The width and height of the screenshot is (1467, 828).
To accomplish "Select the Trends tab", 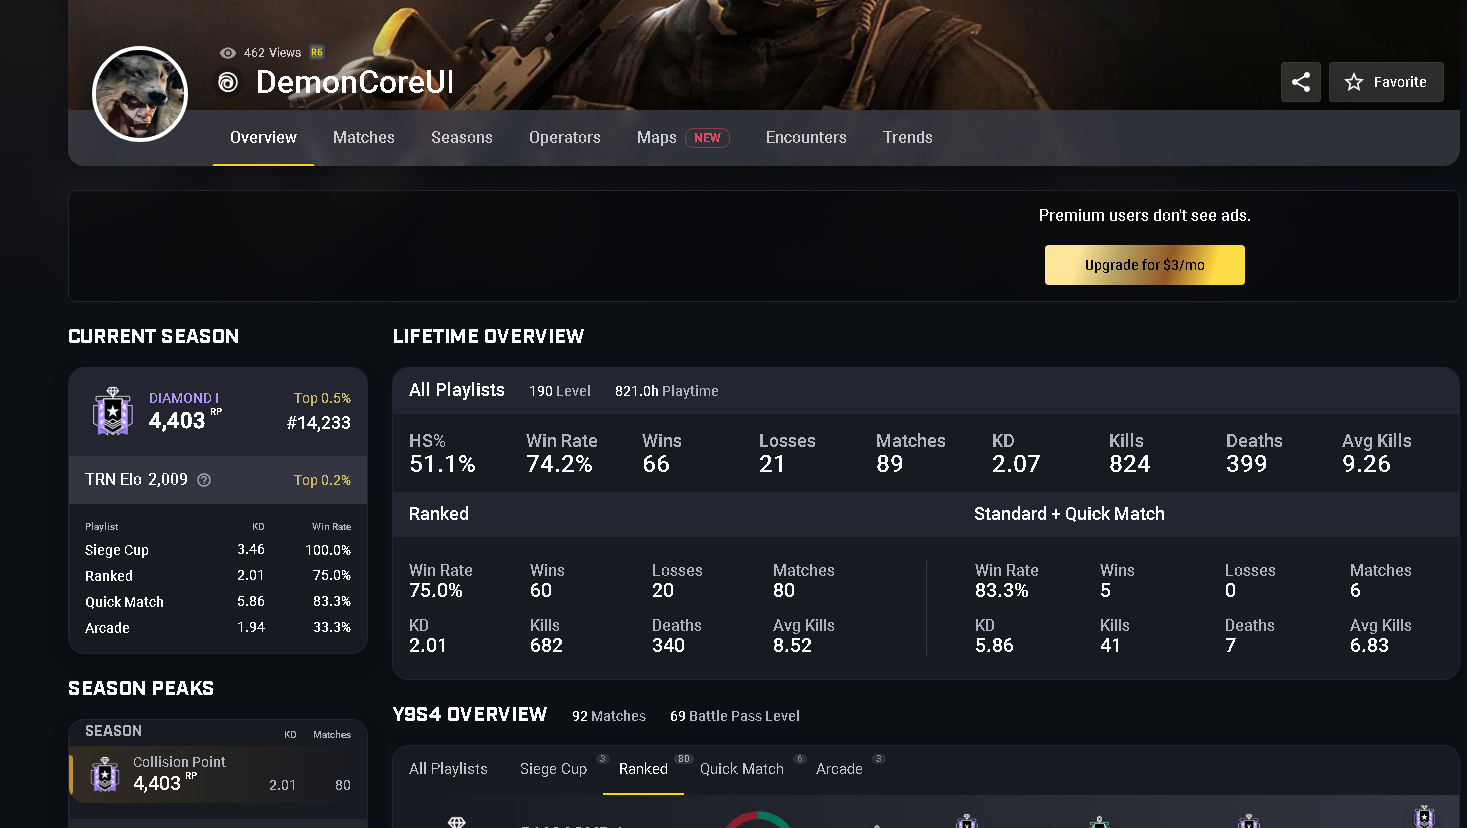I will pyautogui.click(x=907, y=138).
